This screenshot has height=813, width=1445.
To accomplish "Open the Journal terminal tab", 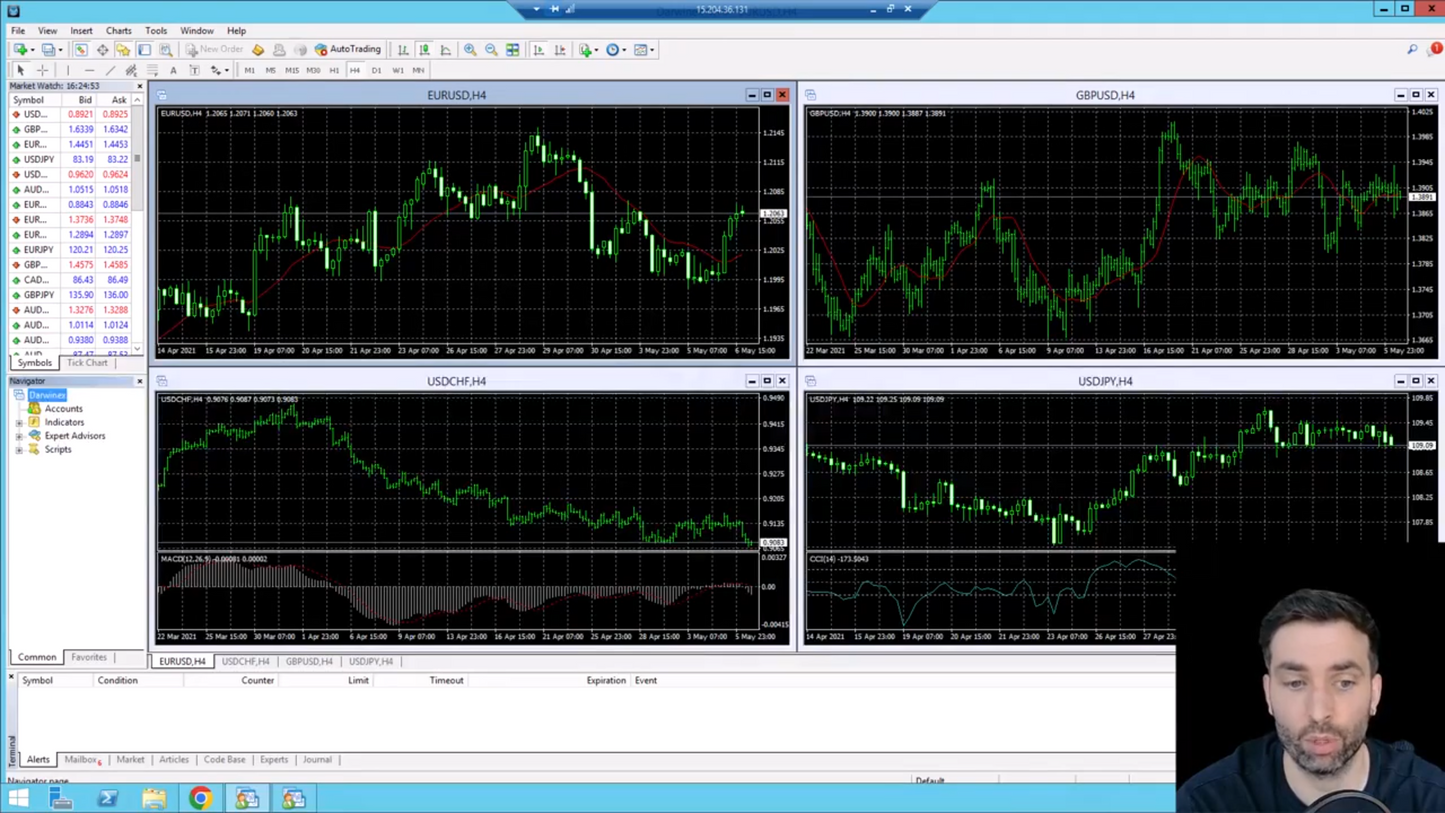I will pos(317,760).
